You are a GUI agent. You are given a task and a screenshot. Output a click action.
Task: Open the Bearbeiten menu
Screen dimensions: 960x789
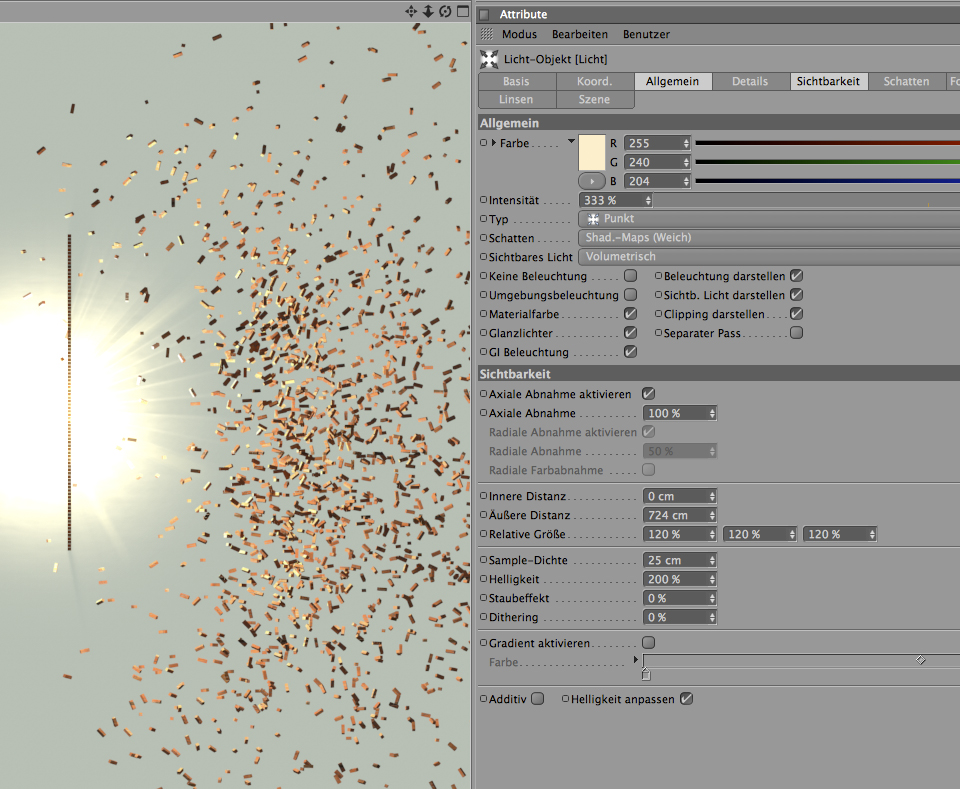coord(579,34)
